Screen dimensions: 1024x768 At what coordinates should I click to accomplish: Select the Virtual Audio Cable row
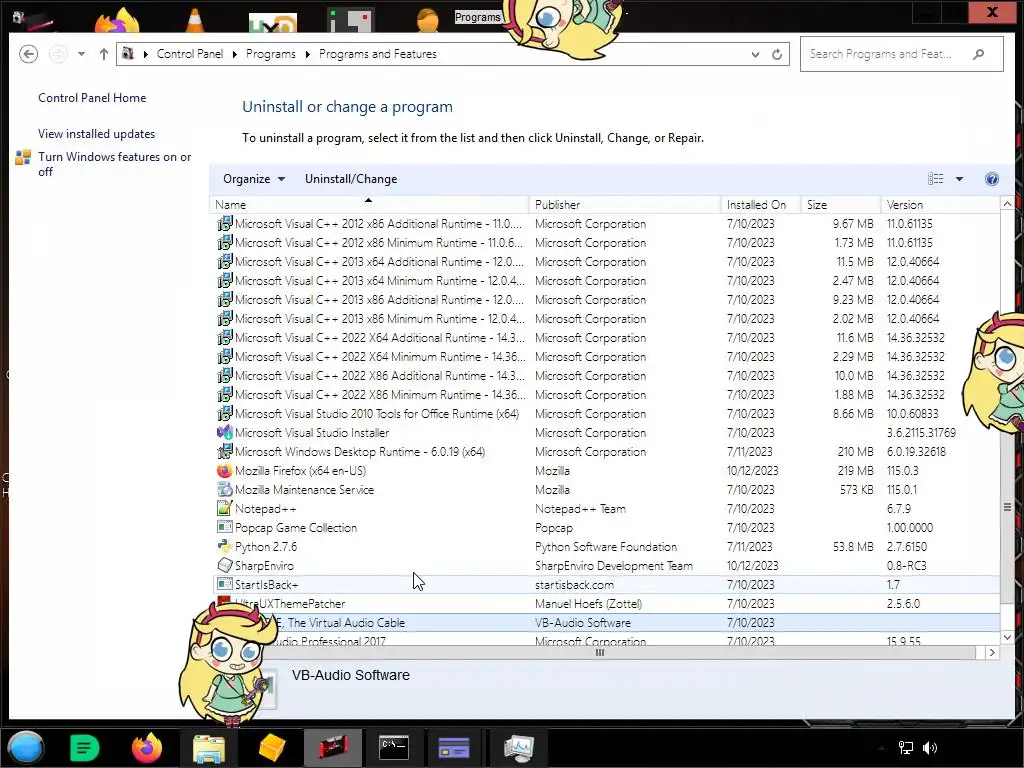pyautogui.click(x=607, y=622)
